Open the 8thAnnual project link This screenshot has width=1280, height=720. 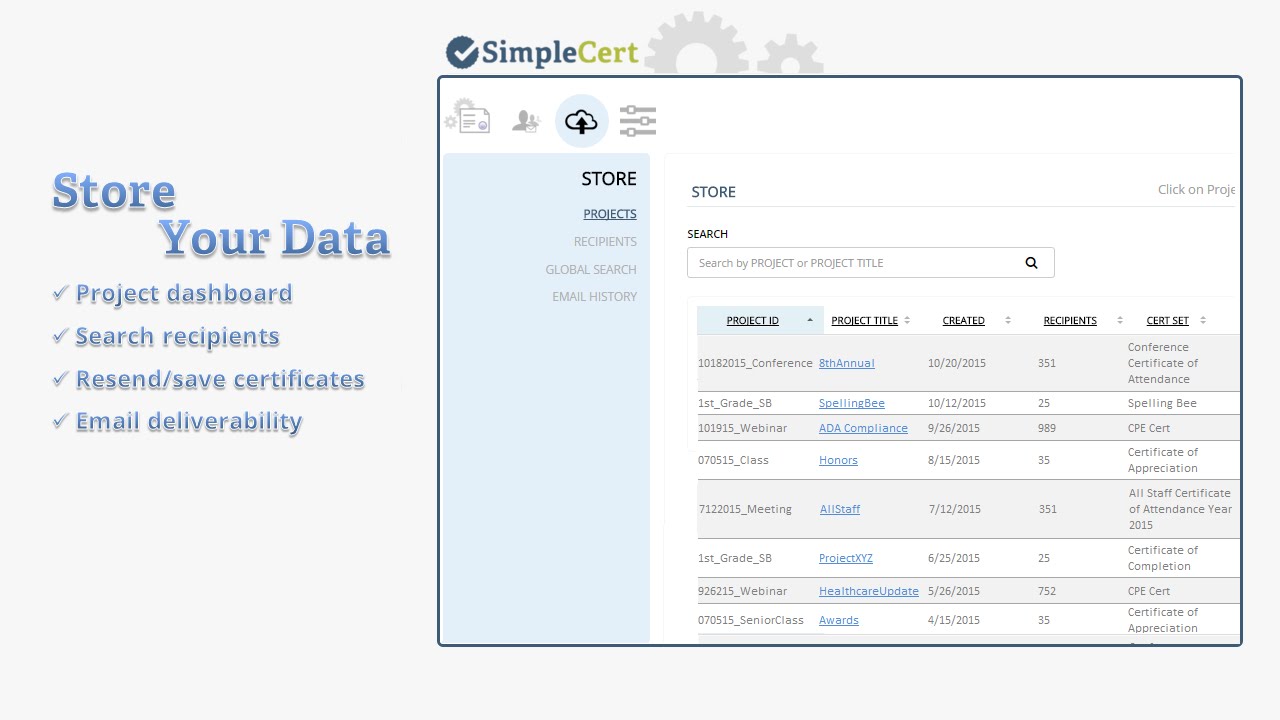[847, 363]
